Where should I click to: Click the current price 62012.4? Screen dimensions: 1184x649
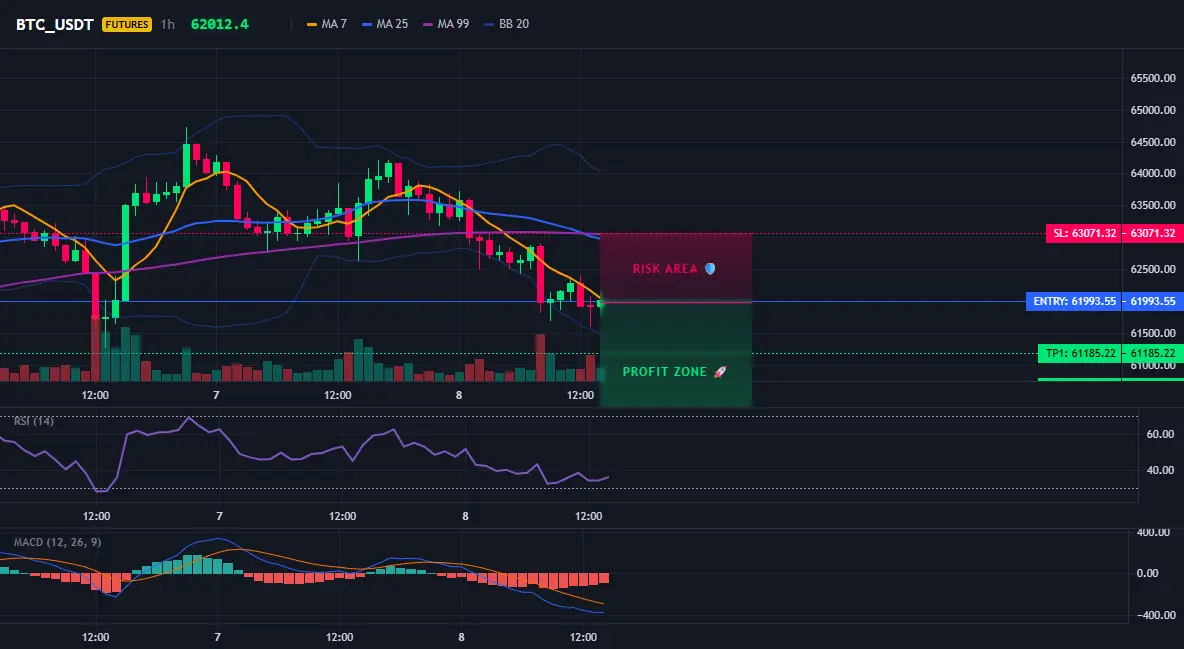[x=219, y=24]
